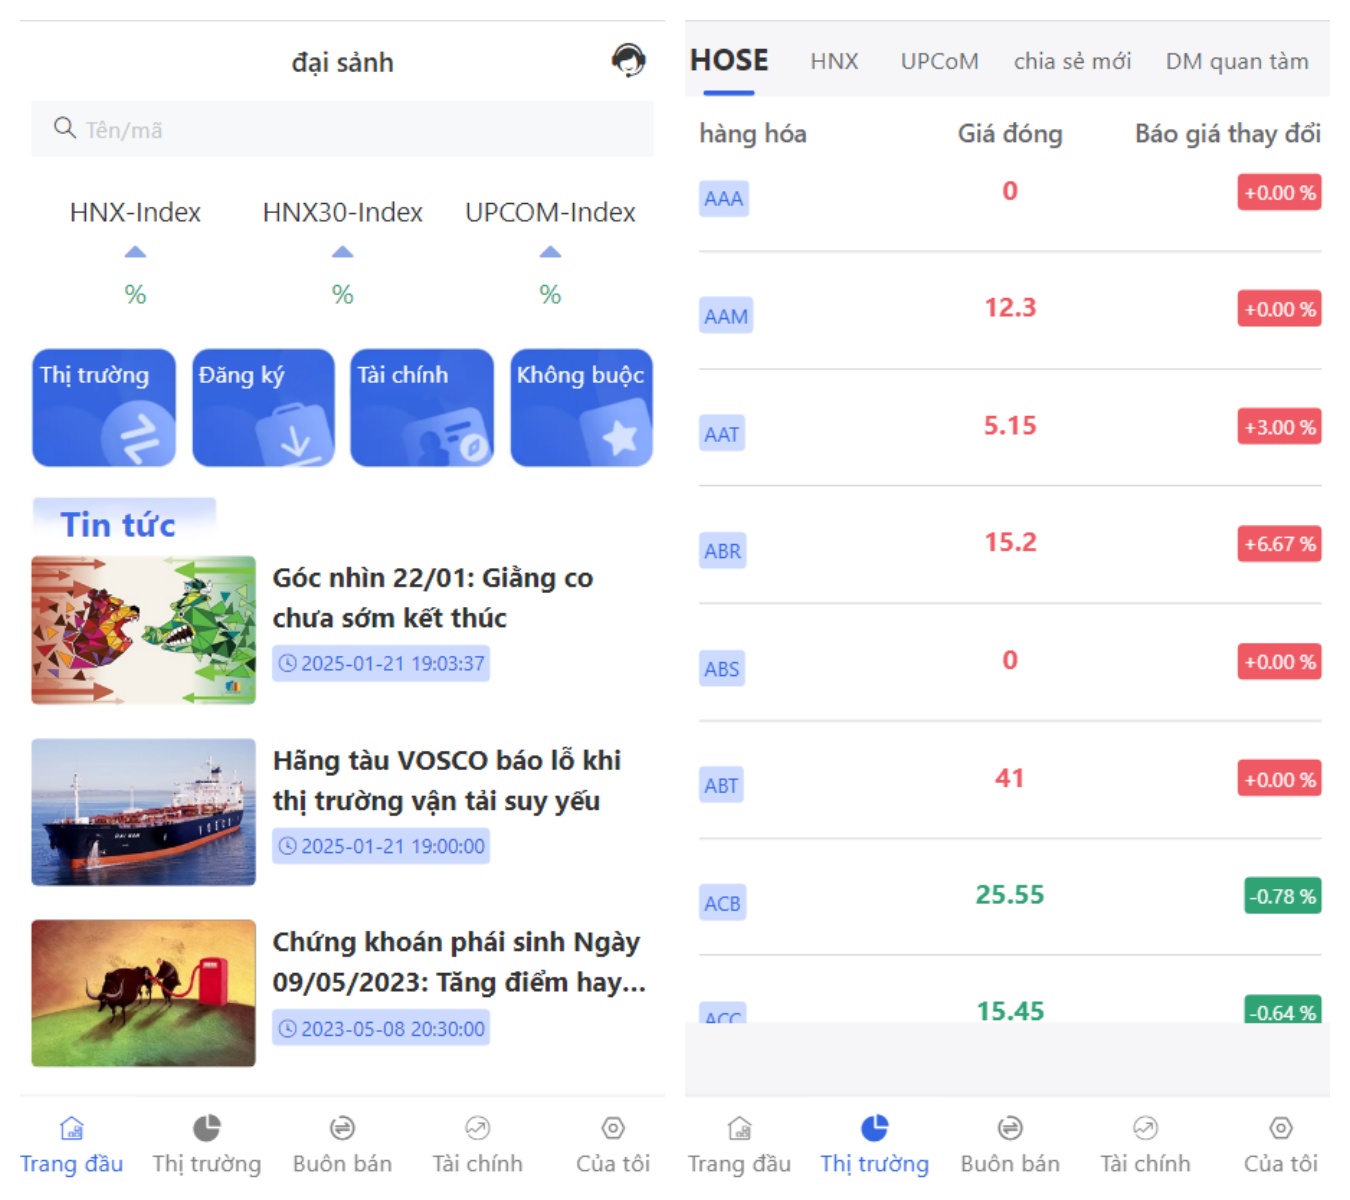1350x1200 pixels.
Task: Click the search magnifier icon
Action: pyautogui.click(x=64, y=128)
